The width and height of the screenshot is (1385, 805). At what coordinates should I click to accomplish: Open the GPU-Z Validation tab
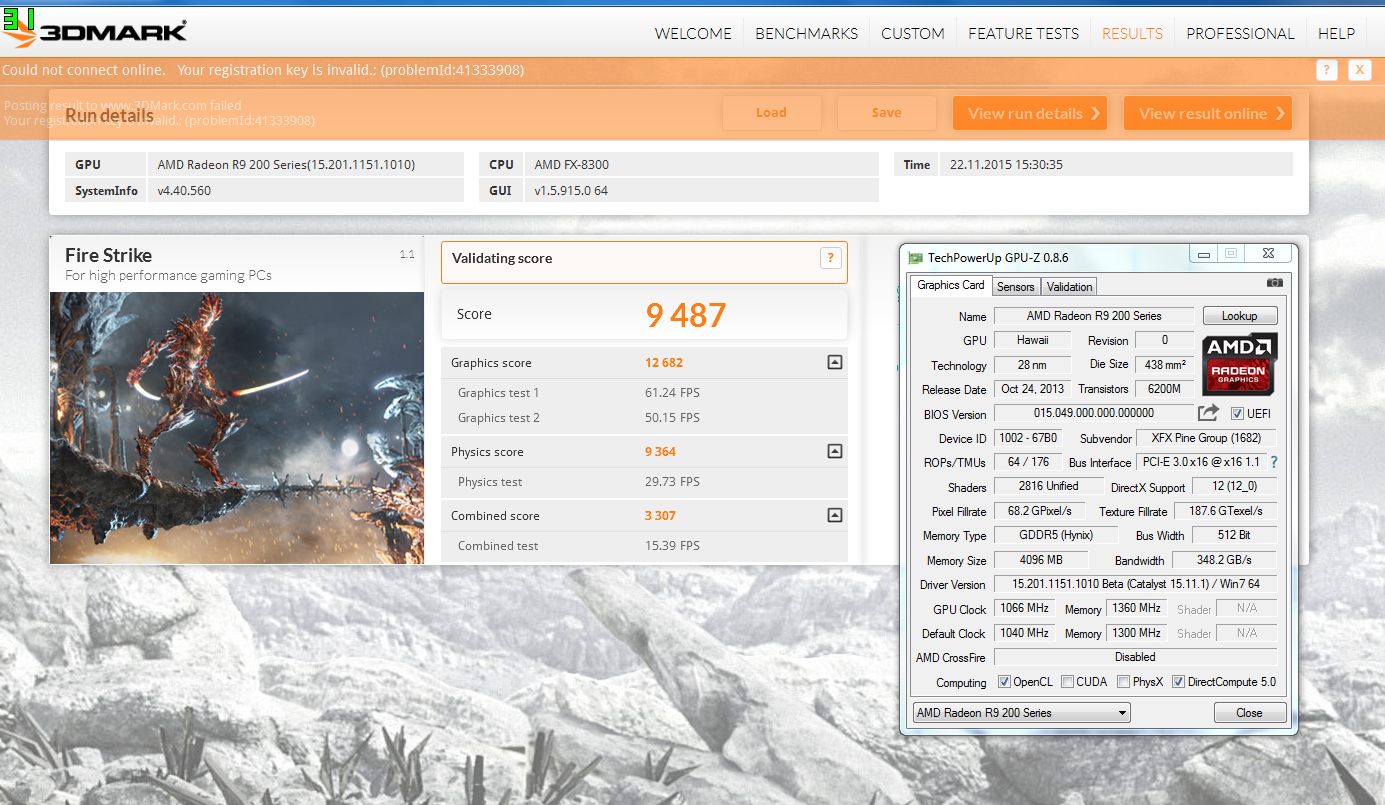pyautogui.click(x=1069, y=287)
